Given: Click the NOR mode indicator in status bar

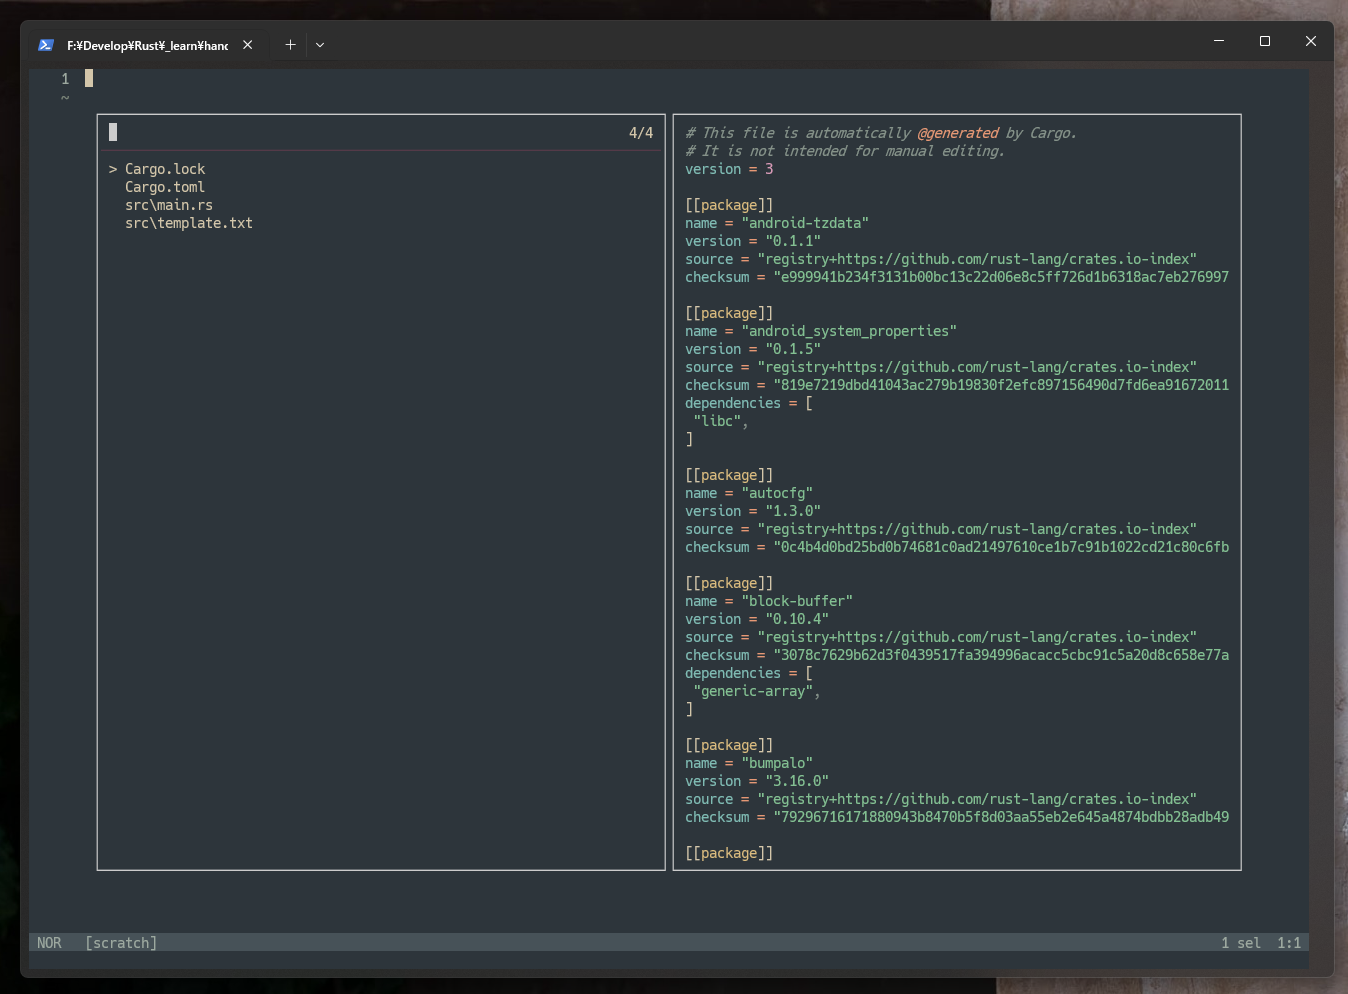Looking at the screenshot, I should pos(49,942).
